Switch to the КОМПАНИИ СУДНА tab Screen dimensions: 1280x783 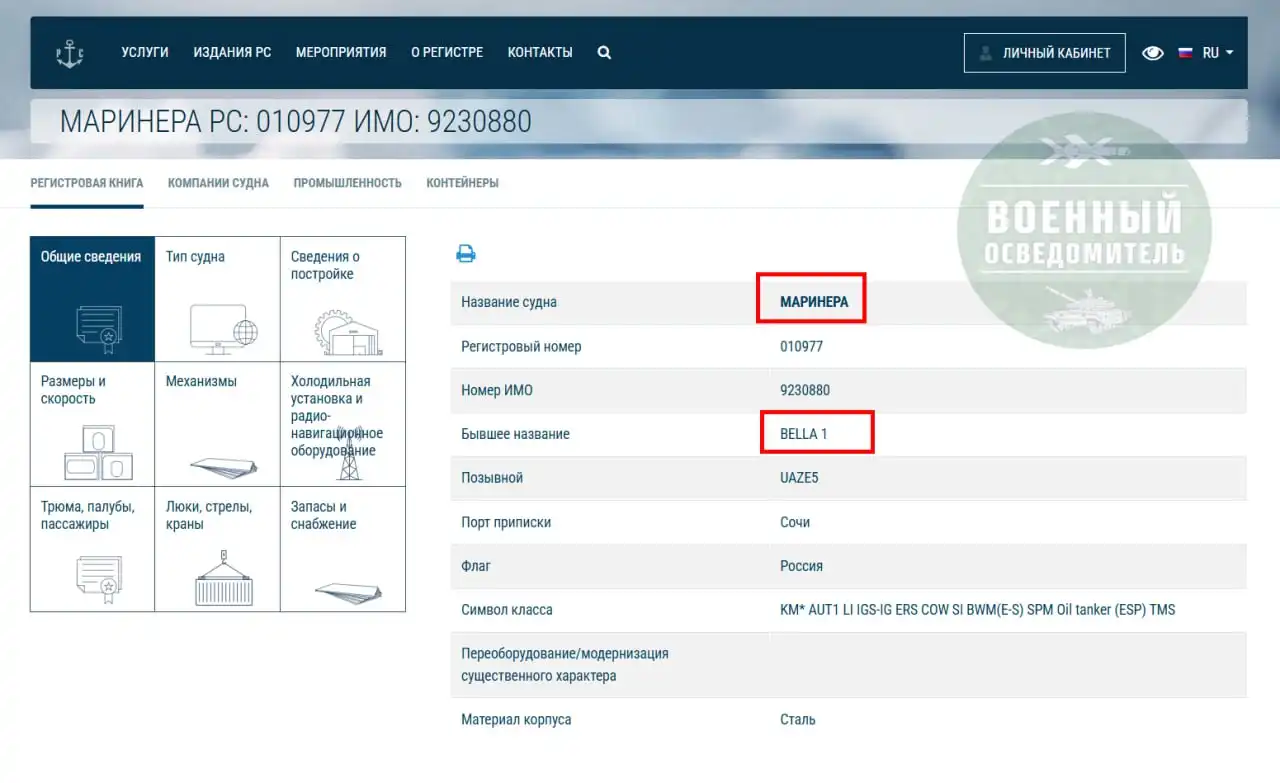218,183
